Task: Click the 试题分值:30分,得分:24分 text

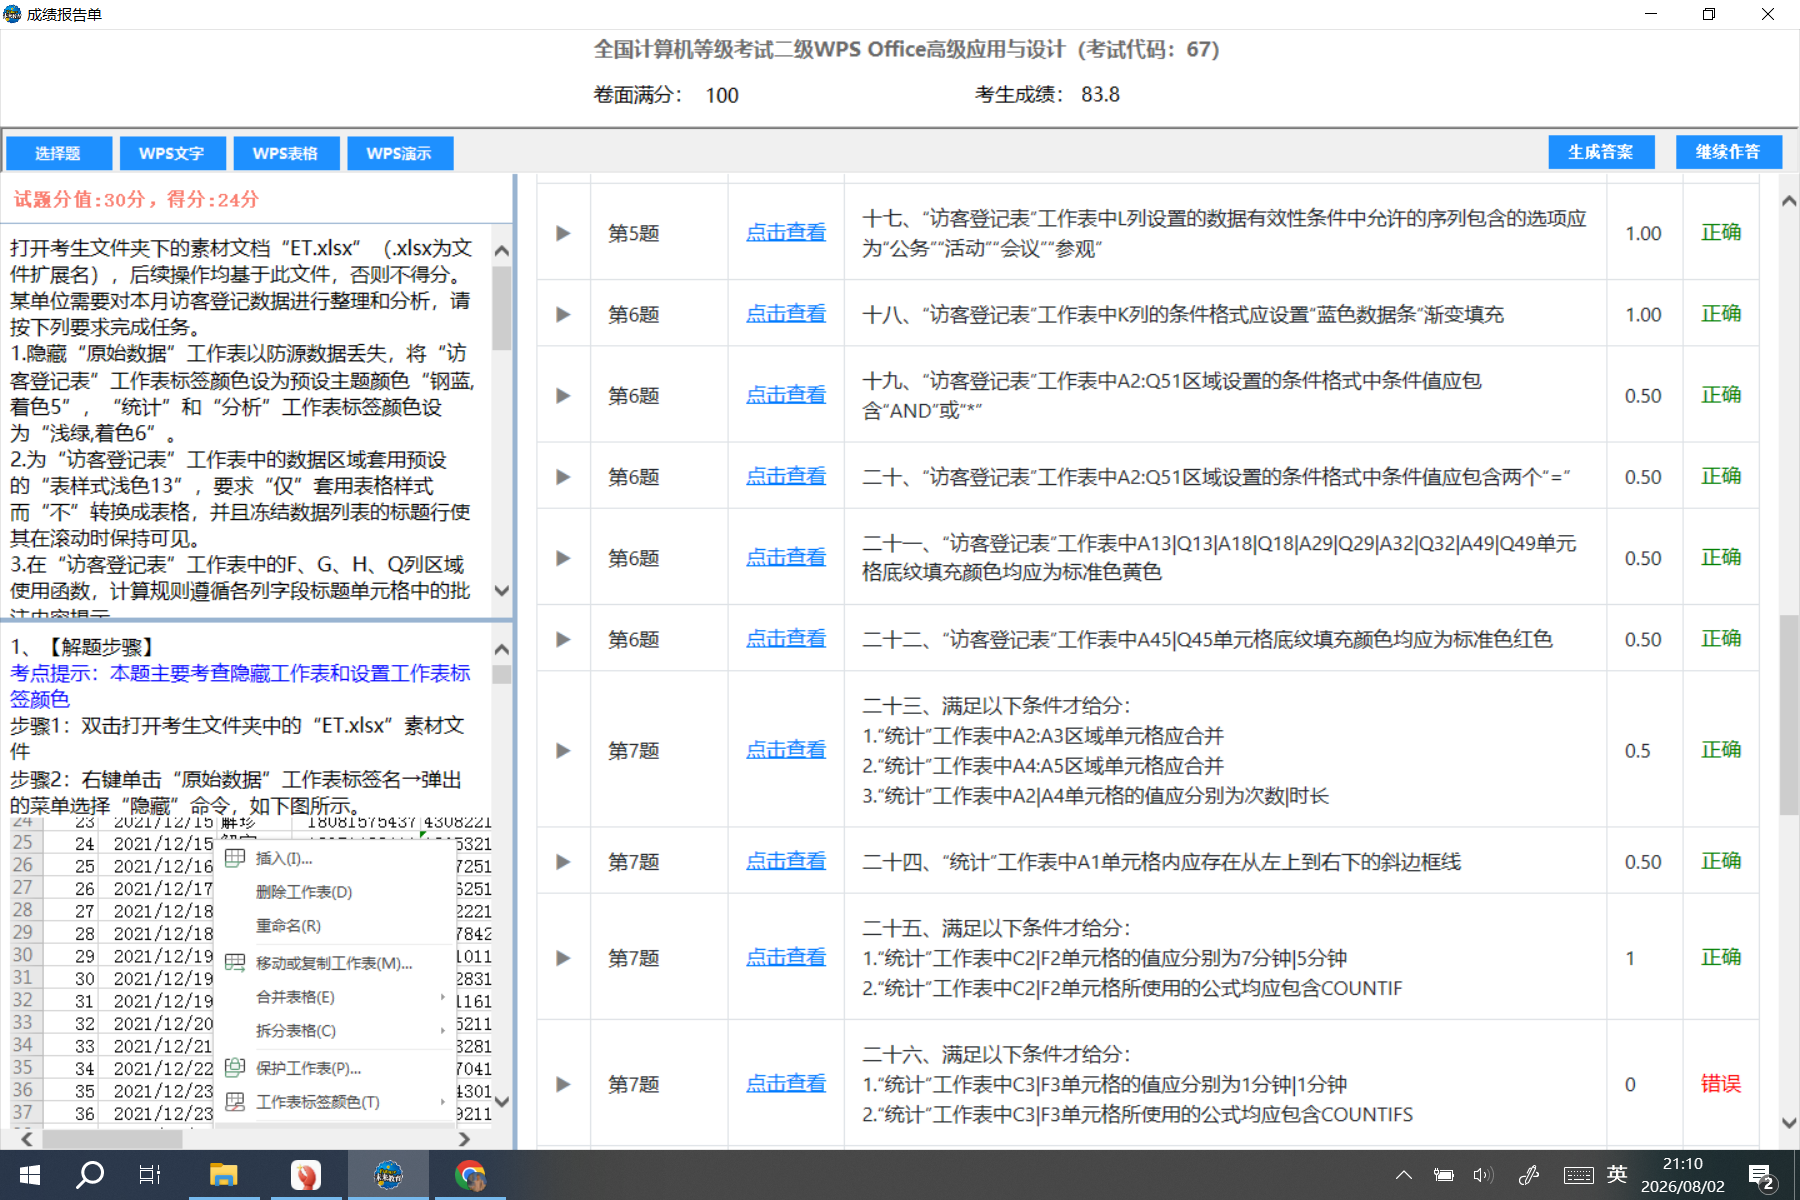Action: tap(136, 199)
